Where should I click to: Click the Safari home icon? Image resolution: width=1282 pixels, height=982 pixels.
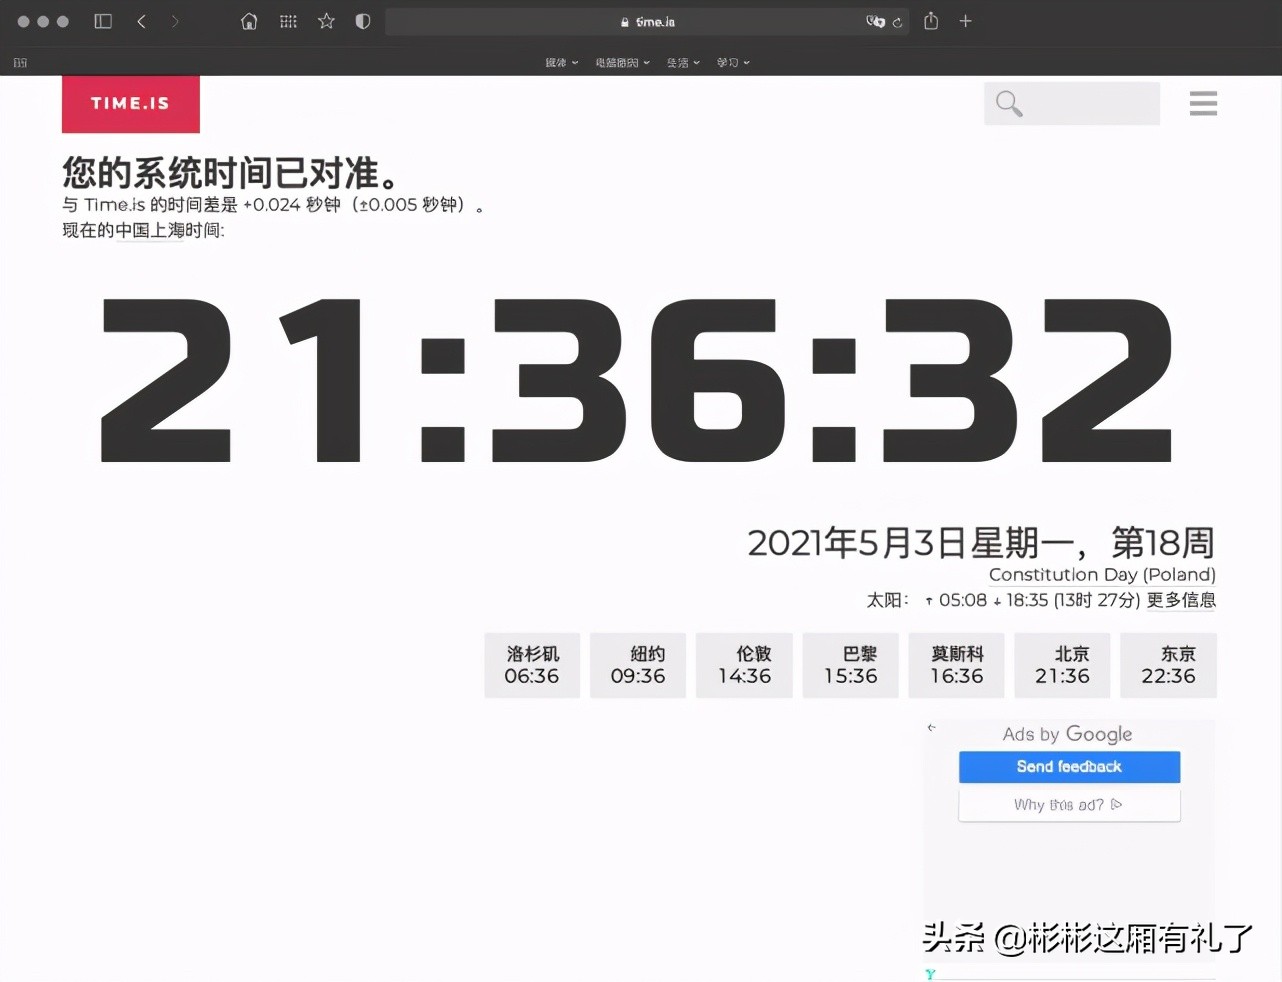coord(249,21)
